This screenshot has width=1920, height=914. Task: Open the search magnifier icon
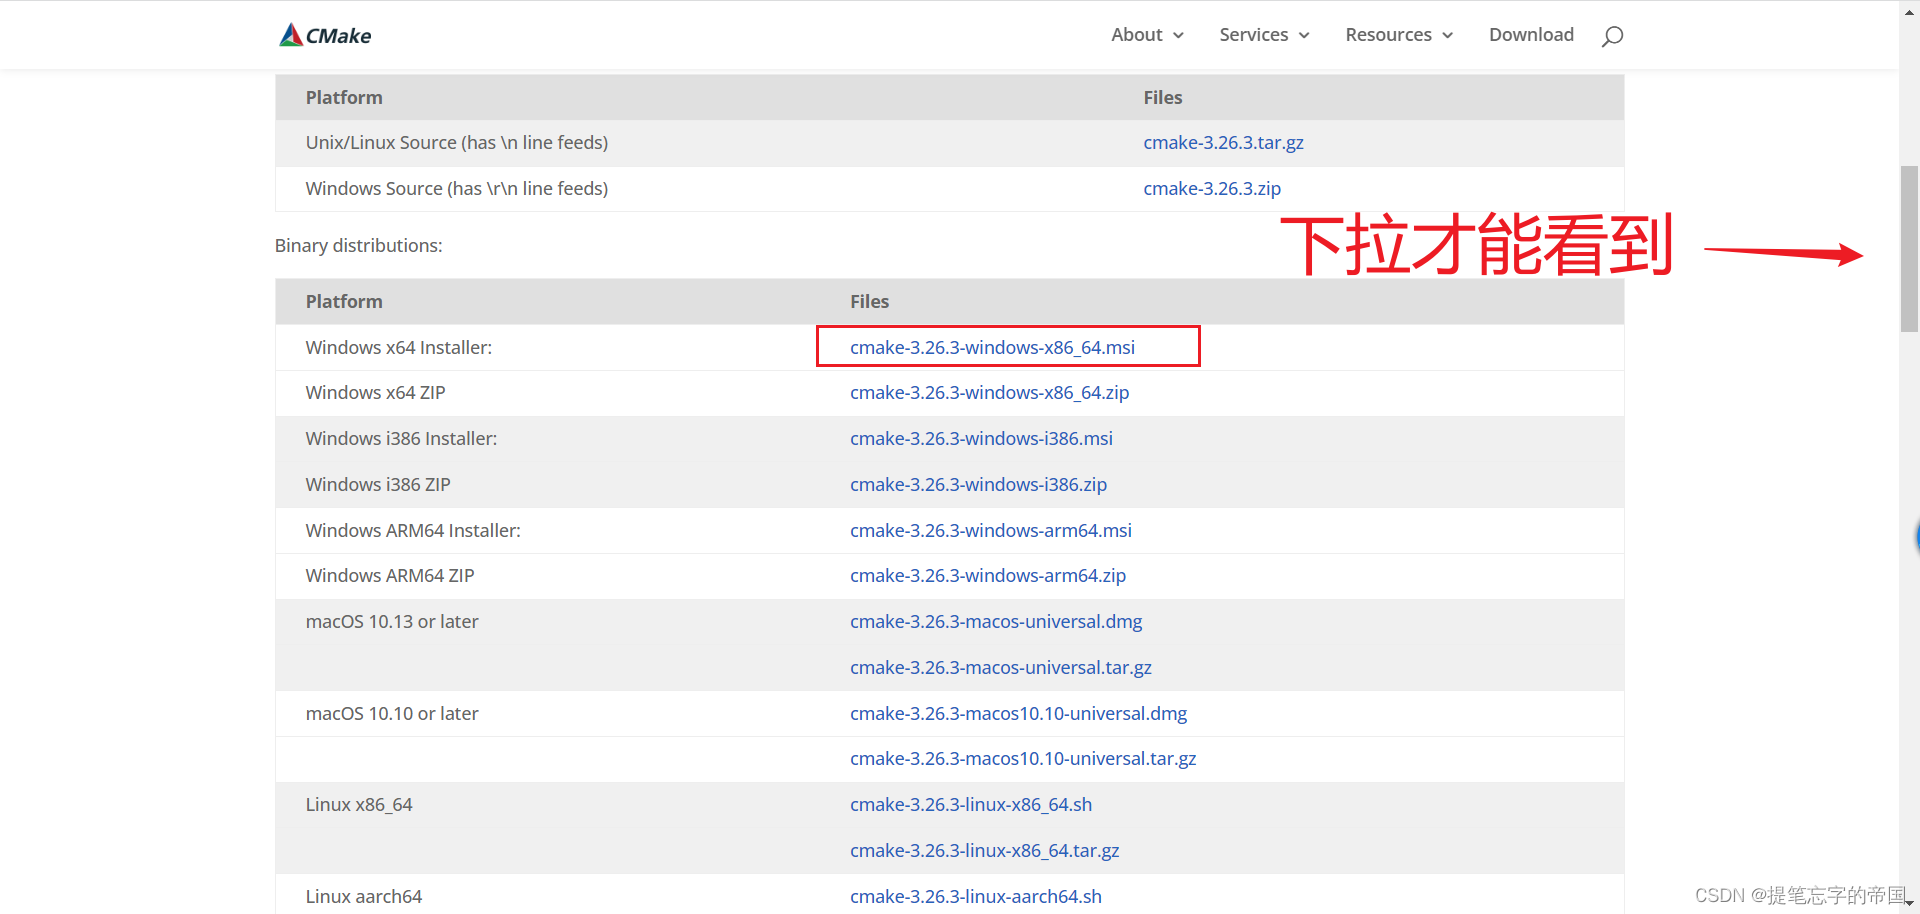tap(1612, 36)
